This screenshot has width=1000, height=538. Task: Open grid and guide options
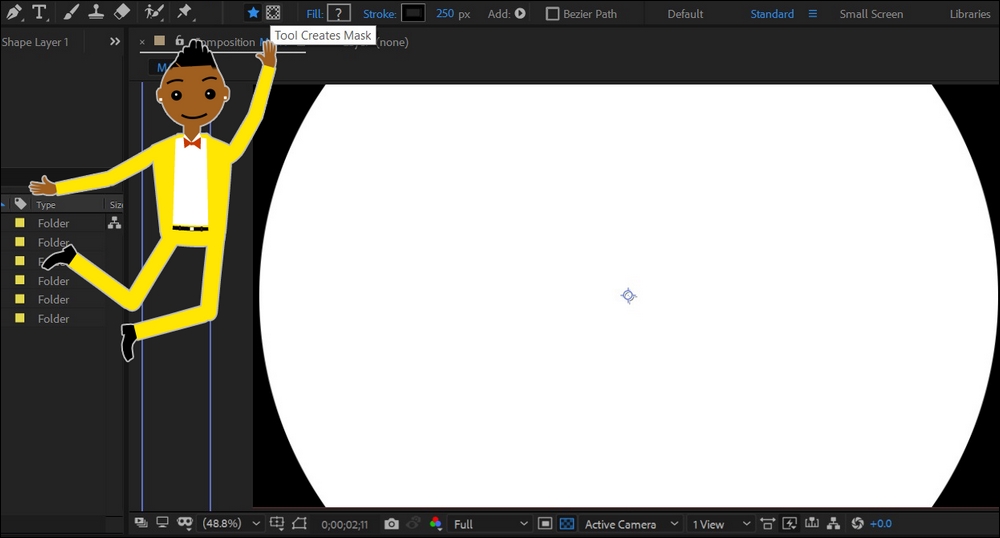pos(277,523)
